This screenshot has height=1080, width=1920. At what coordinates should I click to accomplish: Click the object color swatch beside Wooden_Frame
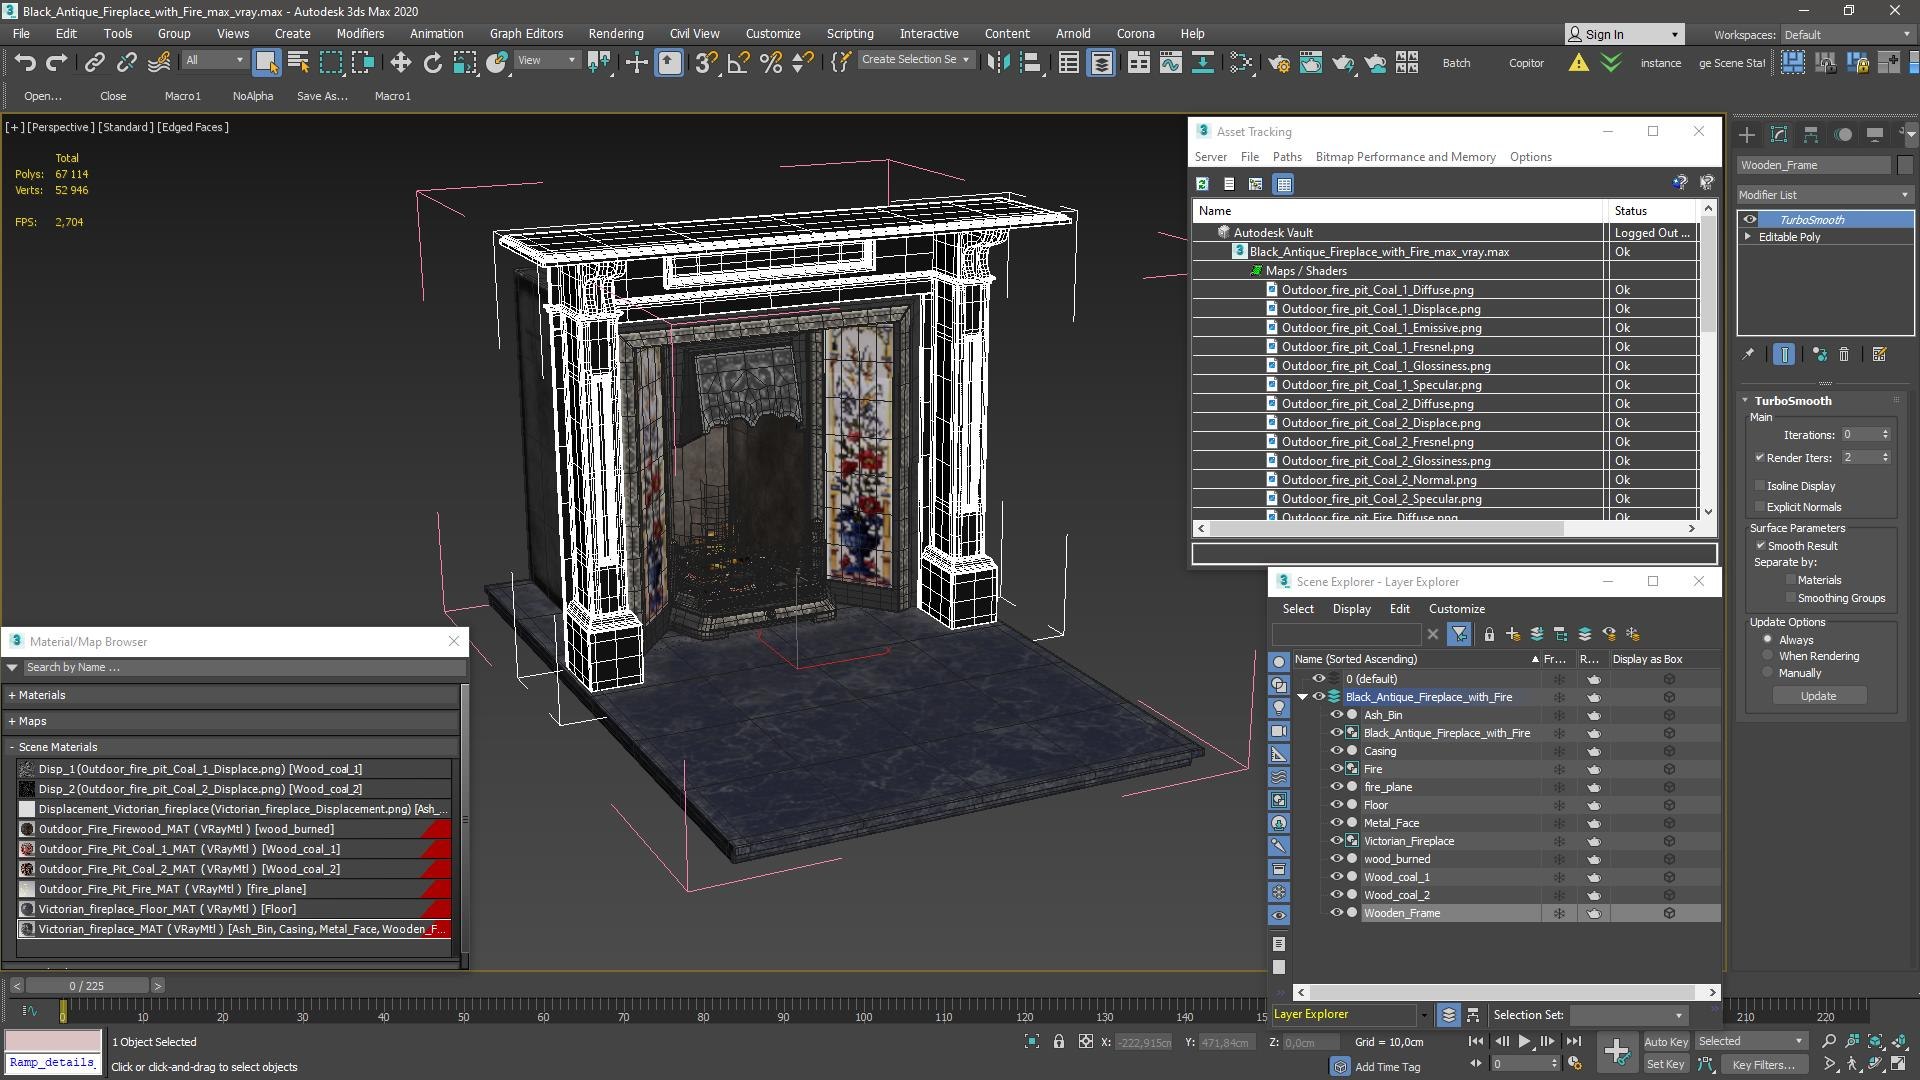tap(1904, 166)
